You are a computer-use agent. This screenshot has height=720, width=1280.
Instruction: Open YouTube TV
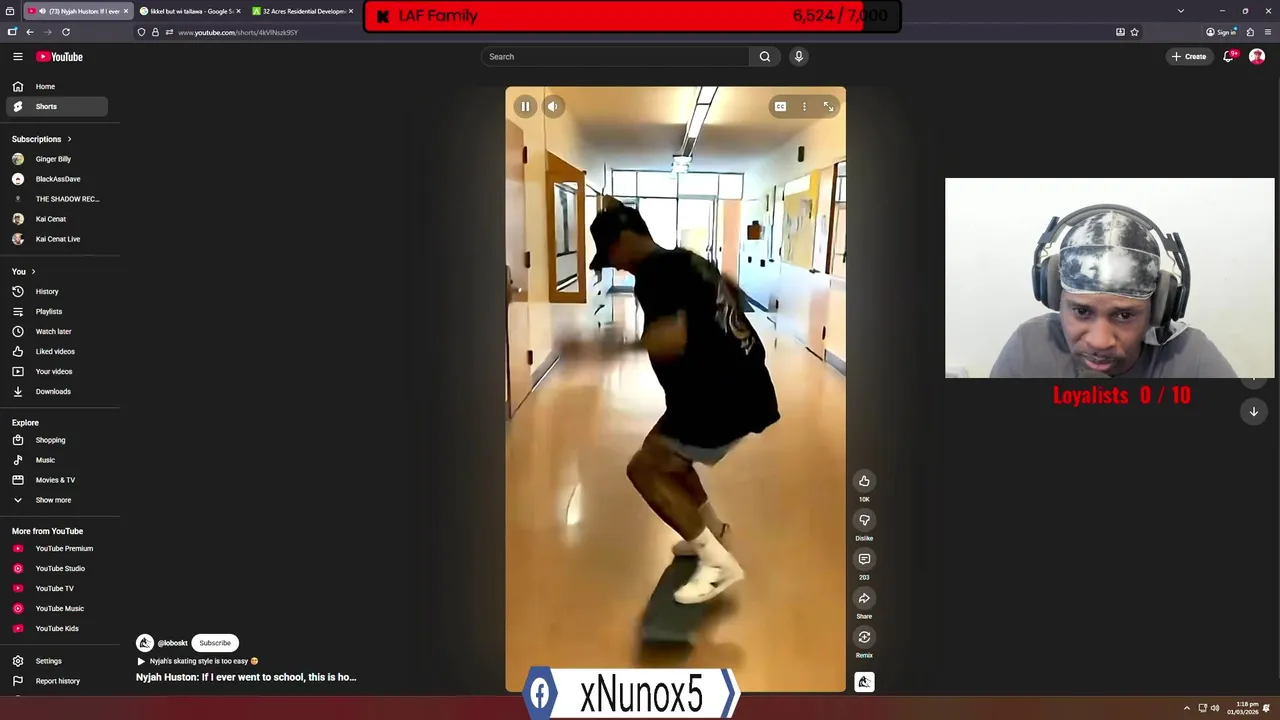[x=57, y=589]
